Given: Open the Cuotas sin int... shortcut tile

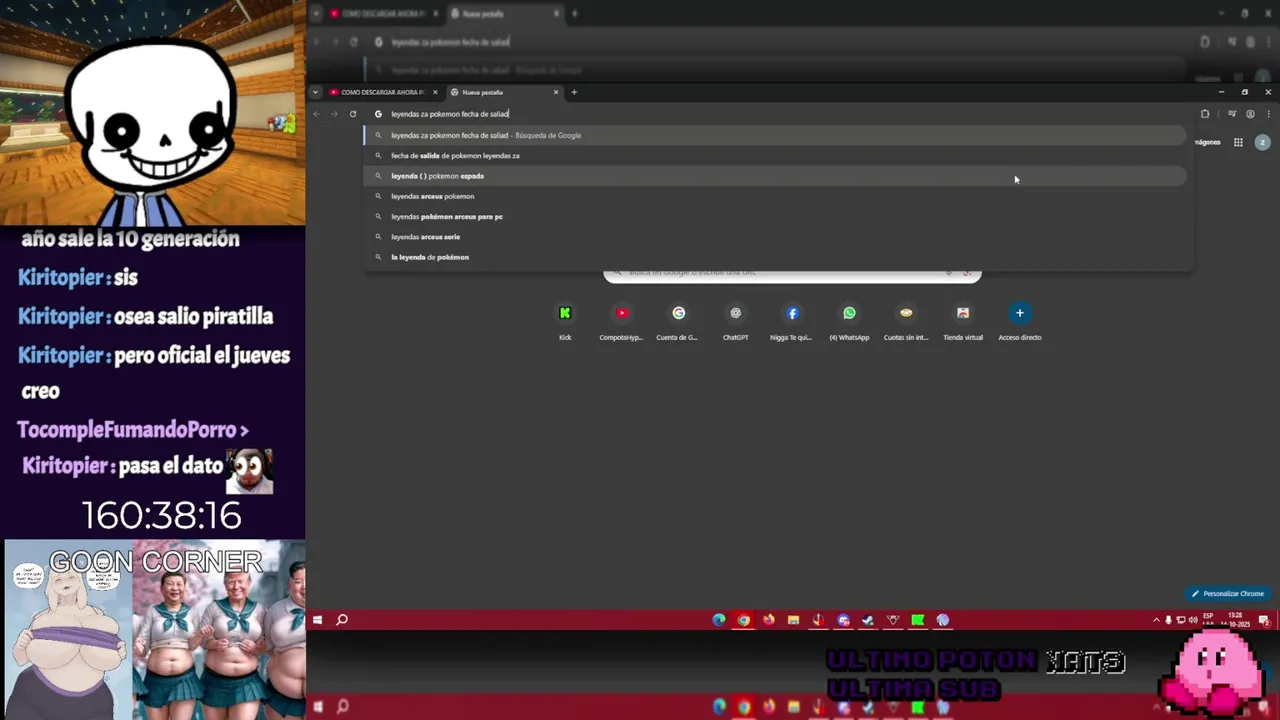Looking at the screenshot, I should pos(906,321).
